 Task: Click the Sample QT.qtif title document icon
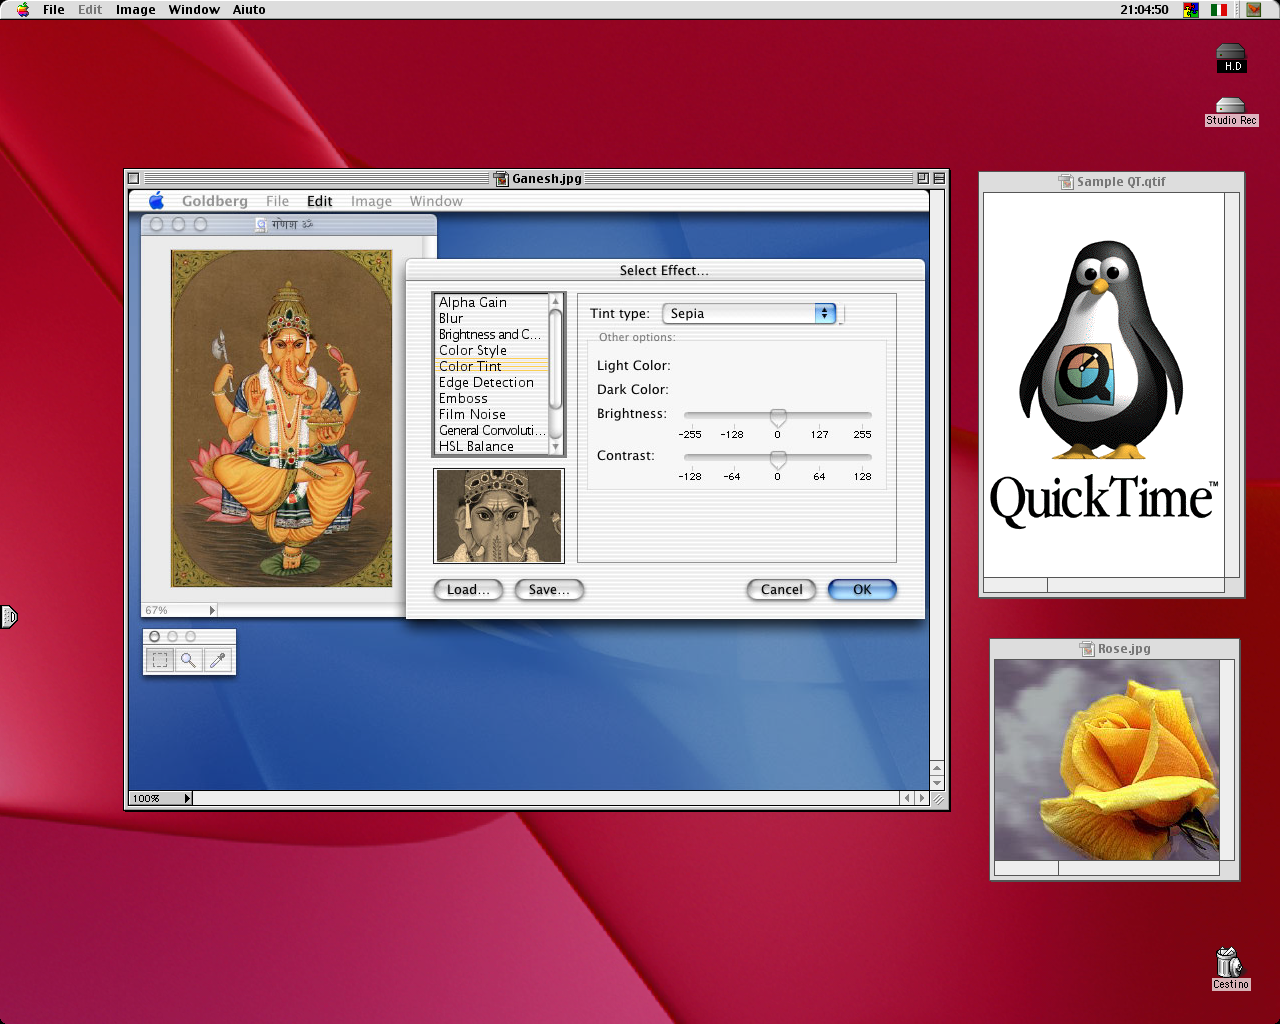[1066, 182]
